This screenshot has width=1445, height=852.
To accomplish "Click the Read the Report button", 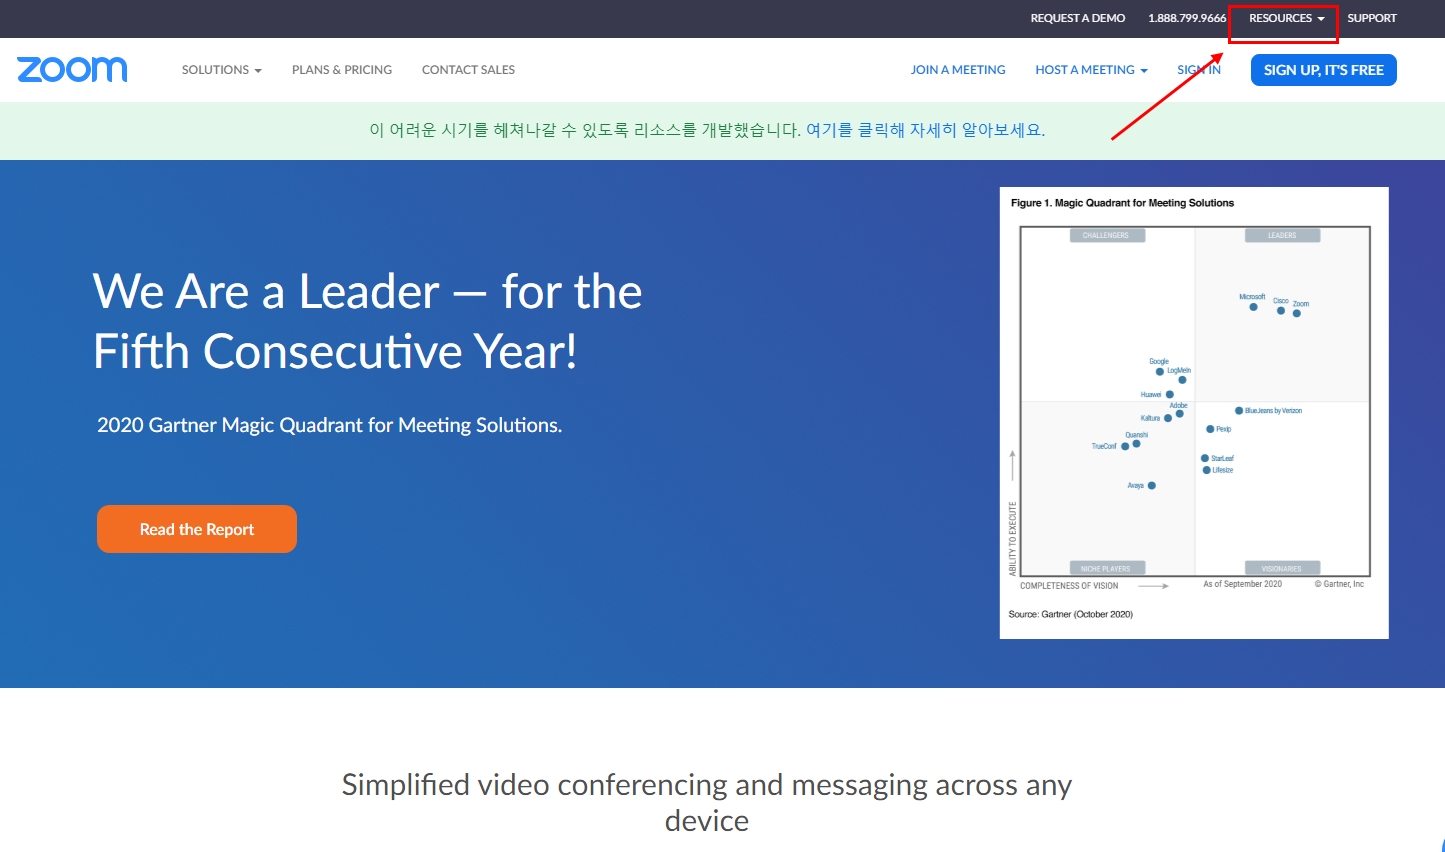I will 197,529.
